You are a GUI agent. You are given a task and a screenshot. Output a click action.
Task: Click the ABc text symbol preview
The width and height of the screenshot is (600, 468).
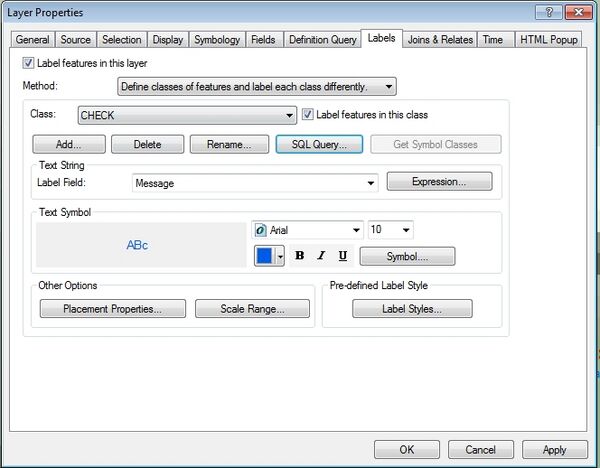(x=138, y=245)
